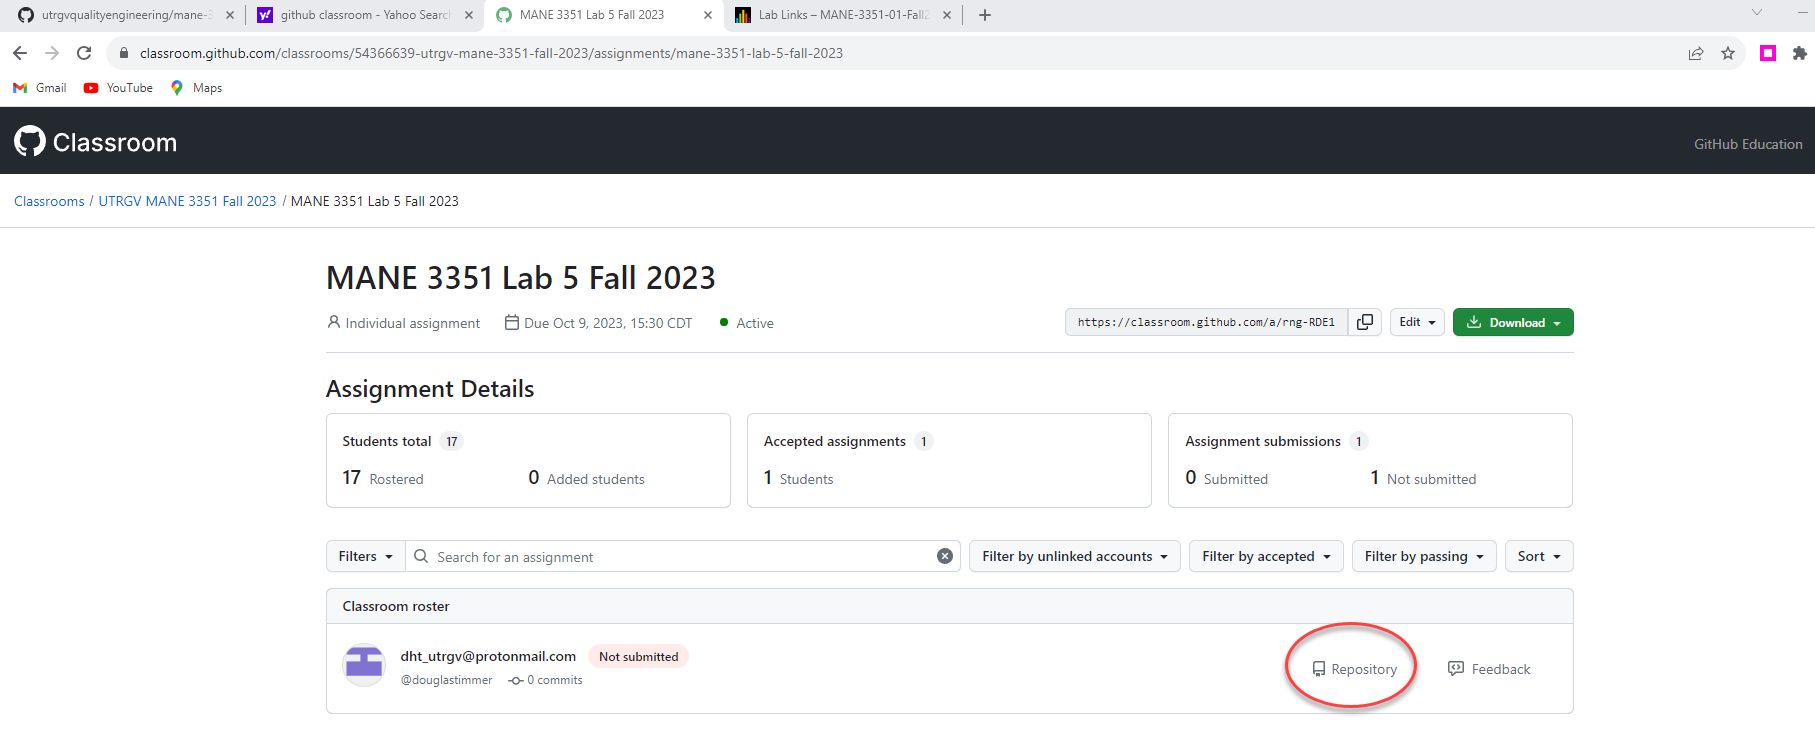Expand the Filters dropdown
Image resolution: width=1815 pixels, height=744 pixels.
click(x=365, y=556)
